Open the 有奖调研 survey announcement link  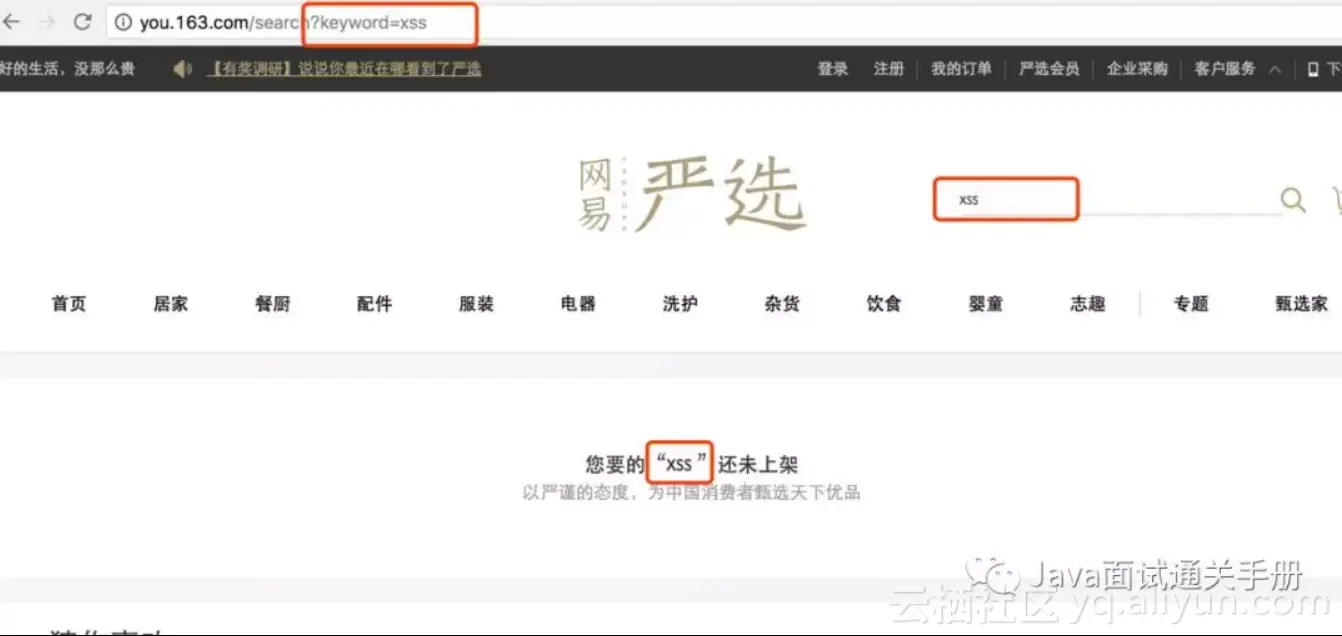coord(344,69)
